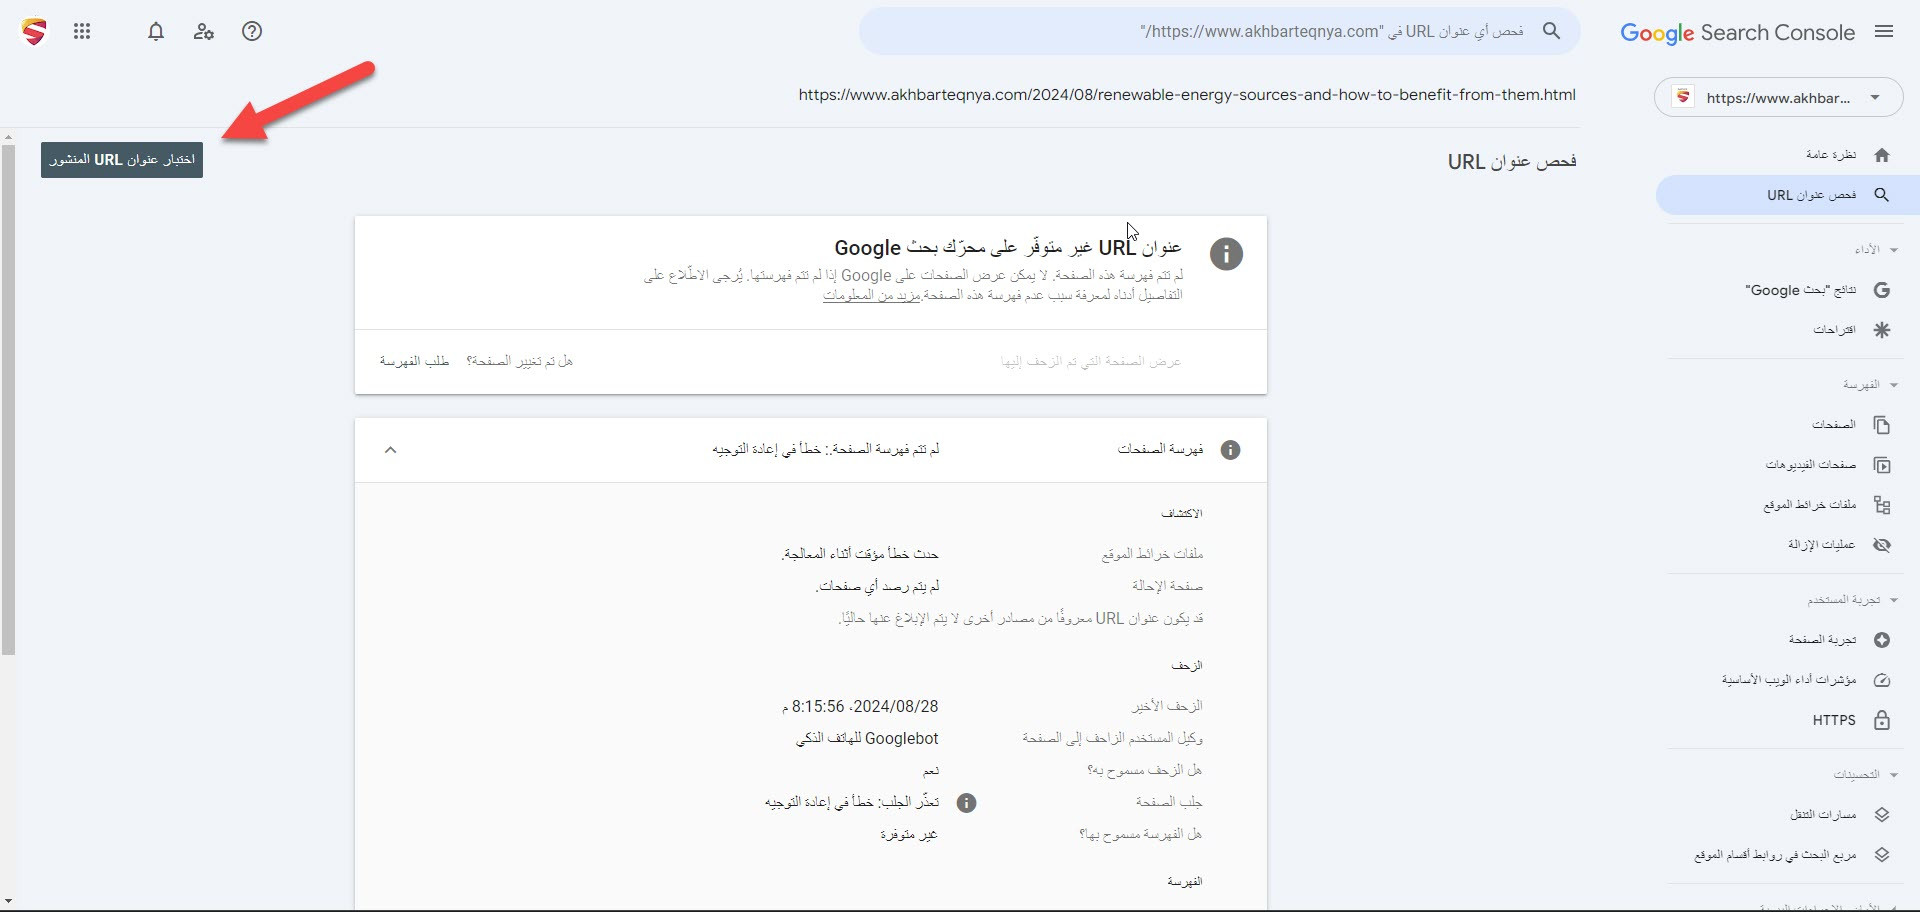Open the notifications bell

click(156, 32)
